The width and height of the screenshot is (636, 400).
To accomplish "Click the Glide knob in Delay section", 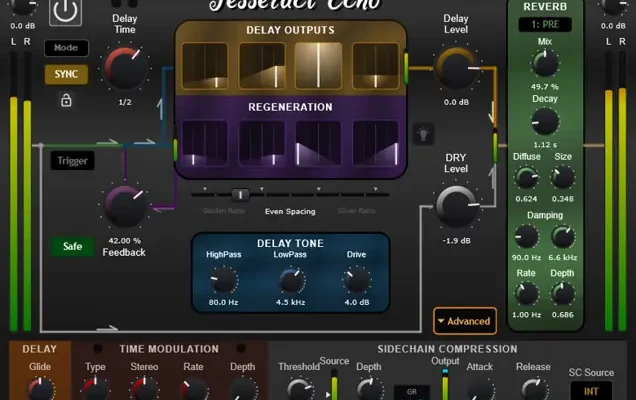I will (40, 389).
